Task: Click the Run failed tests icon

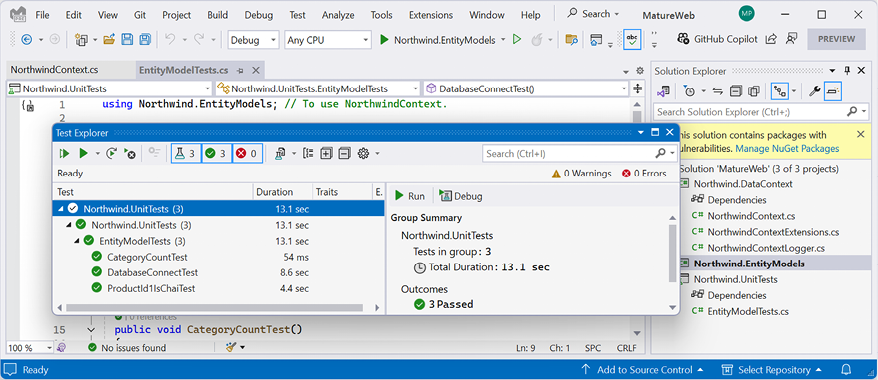Action: tap(129, 153)
